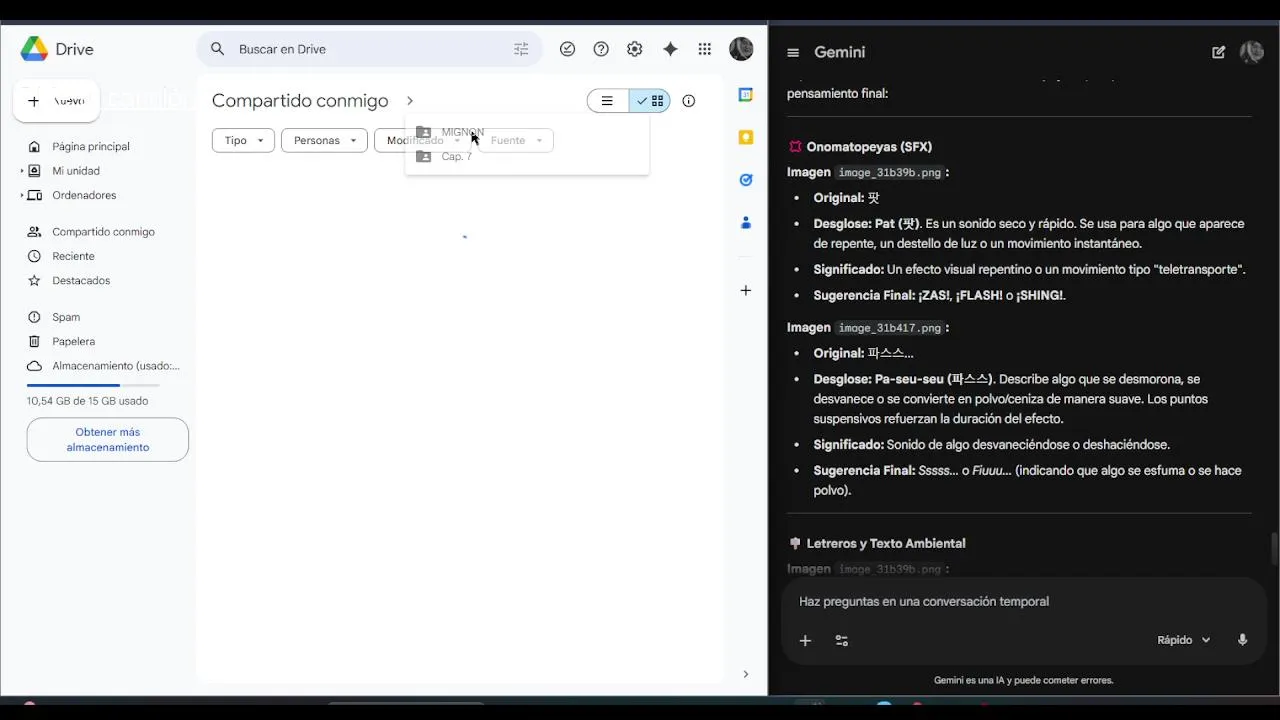Image resolution: width=1280 pixels, height=720 pixels.
Task: Start new Gemini chat
Action: (1218, 52)
